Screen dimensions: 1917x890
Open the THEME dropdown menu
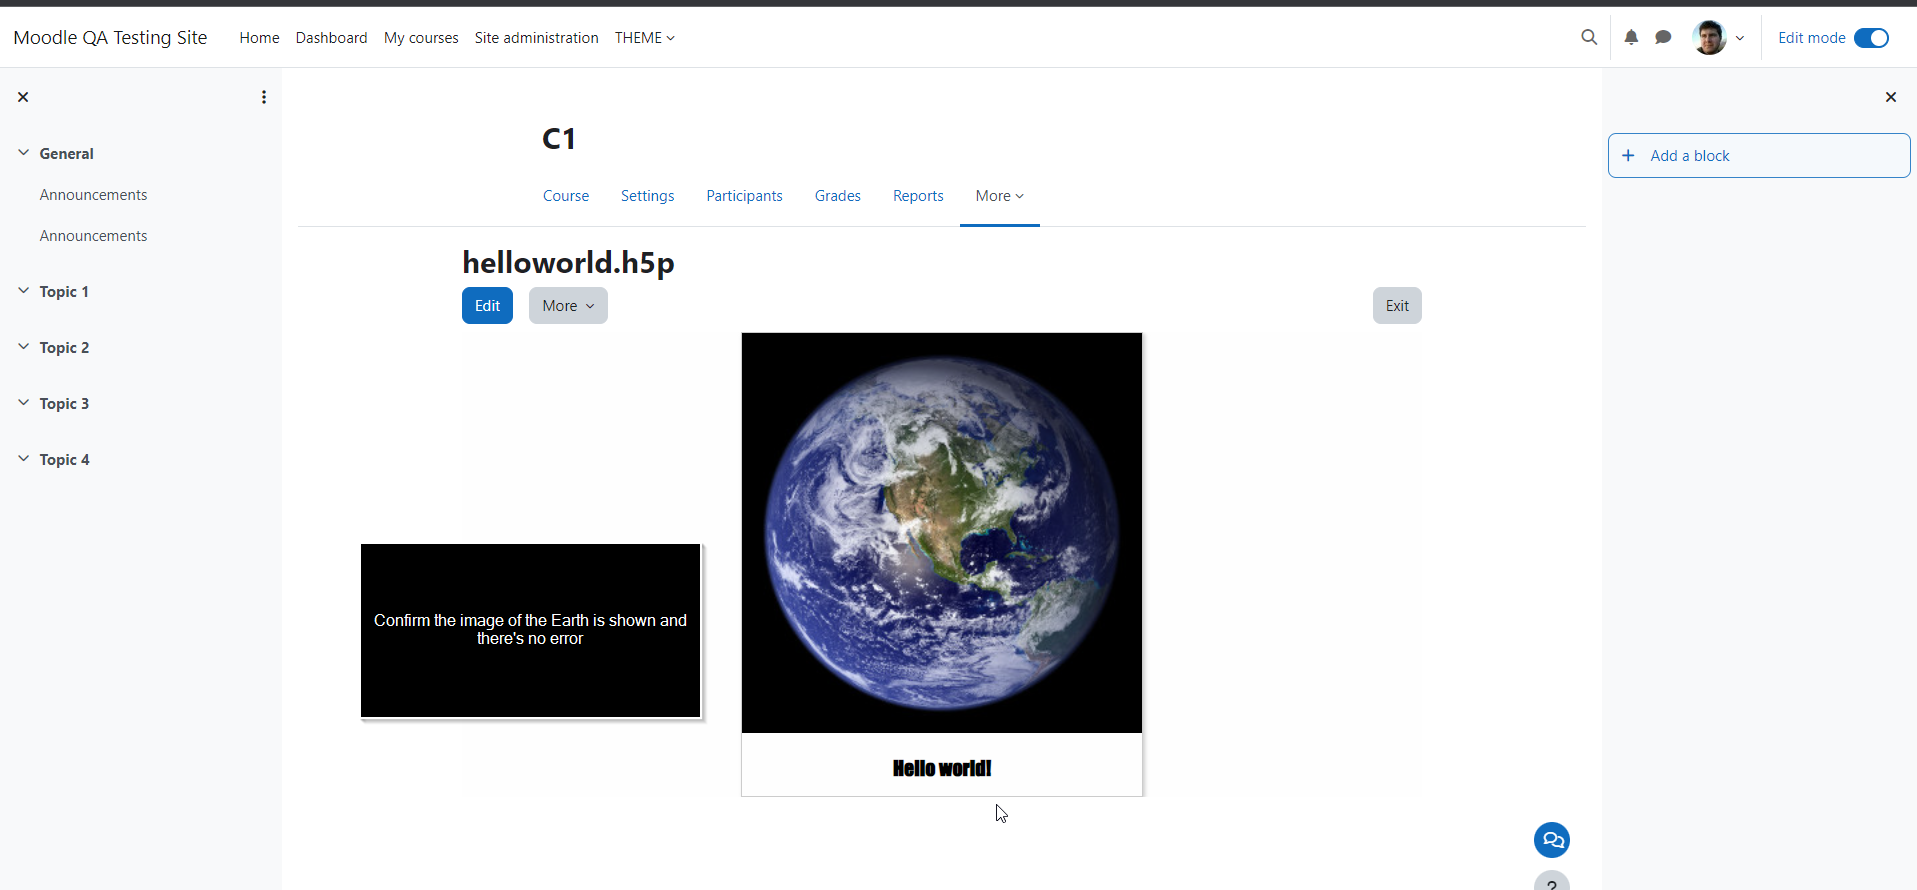click(x=645, y=38)
